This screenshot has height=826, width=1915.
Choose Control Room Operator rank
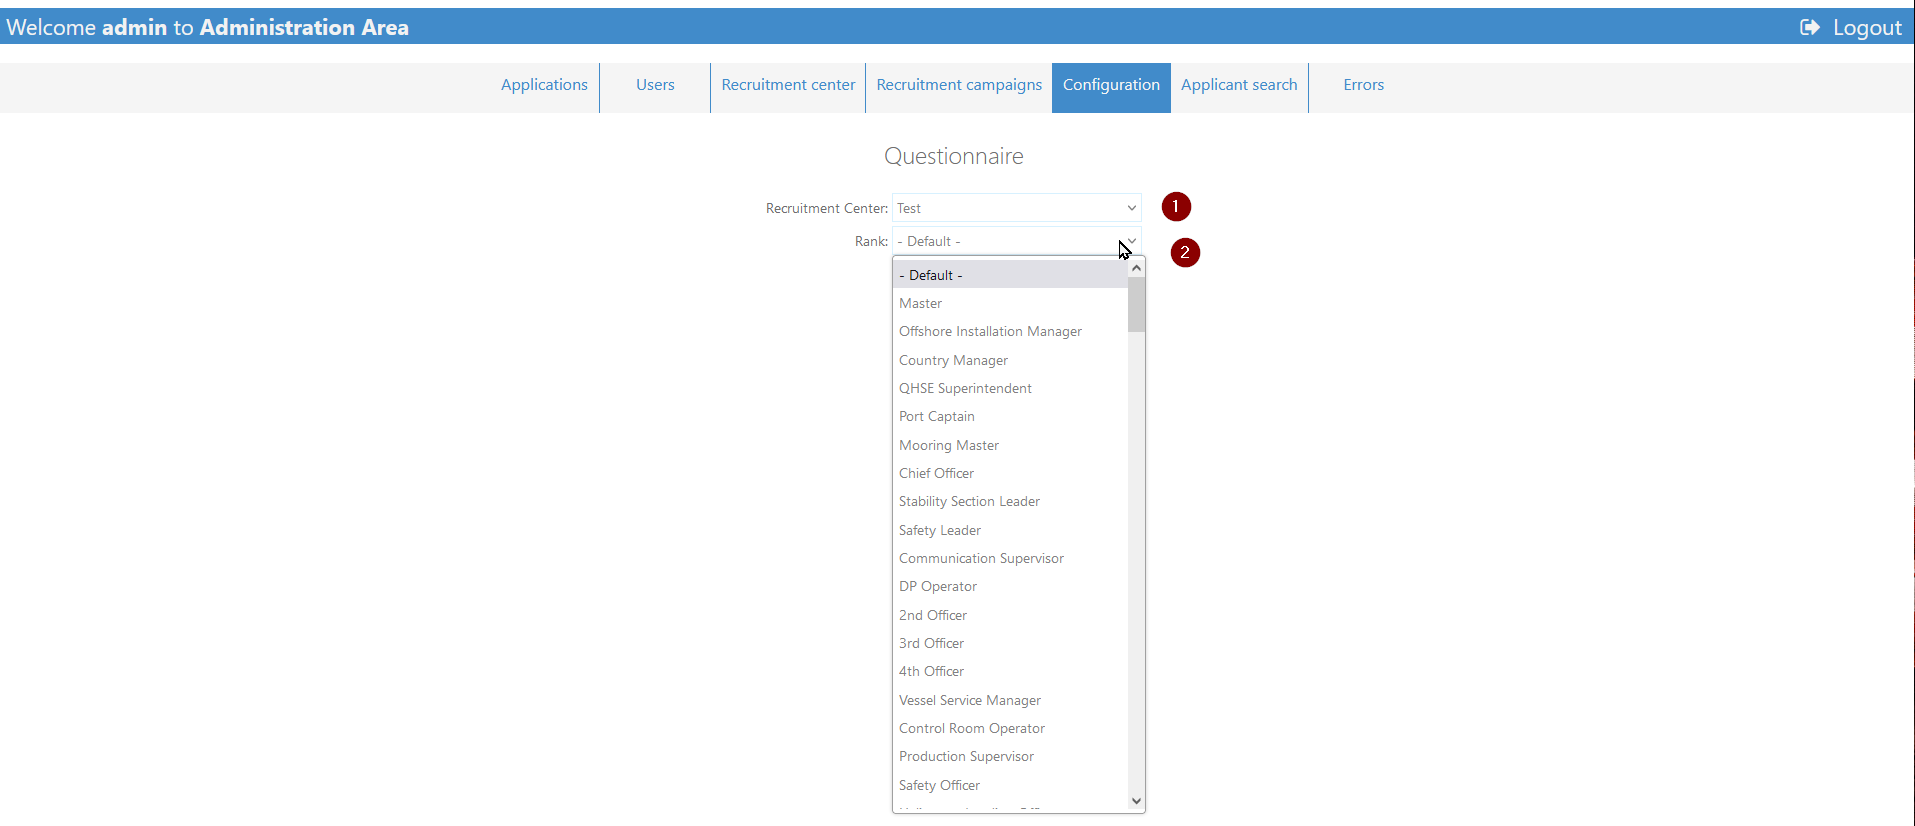coord(1010,728)
